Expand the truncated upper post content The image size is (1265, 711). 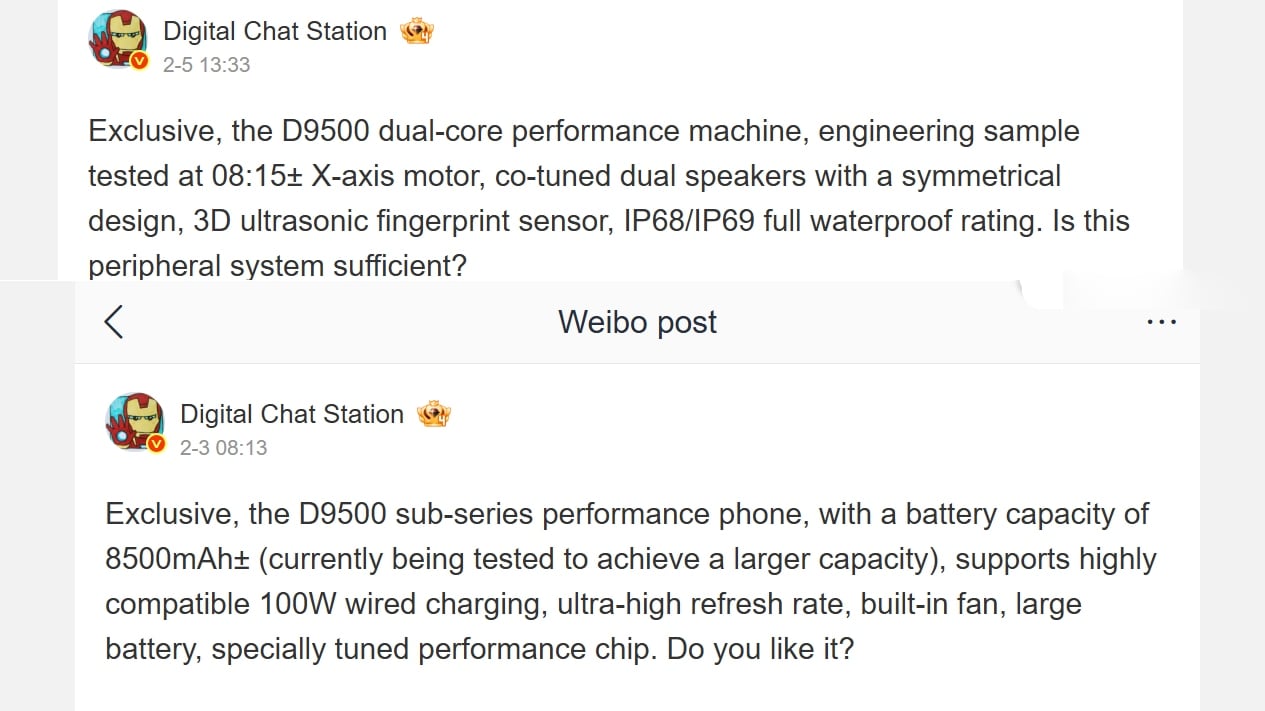click(x=277, y=265)
